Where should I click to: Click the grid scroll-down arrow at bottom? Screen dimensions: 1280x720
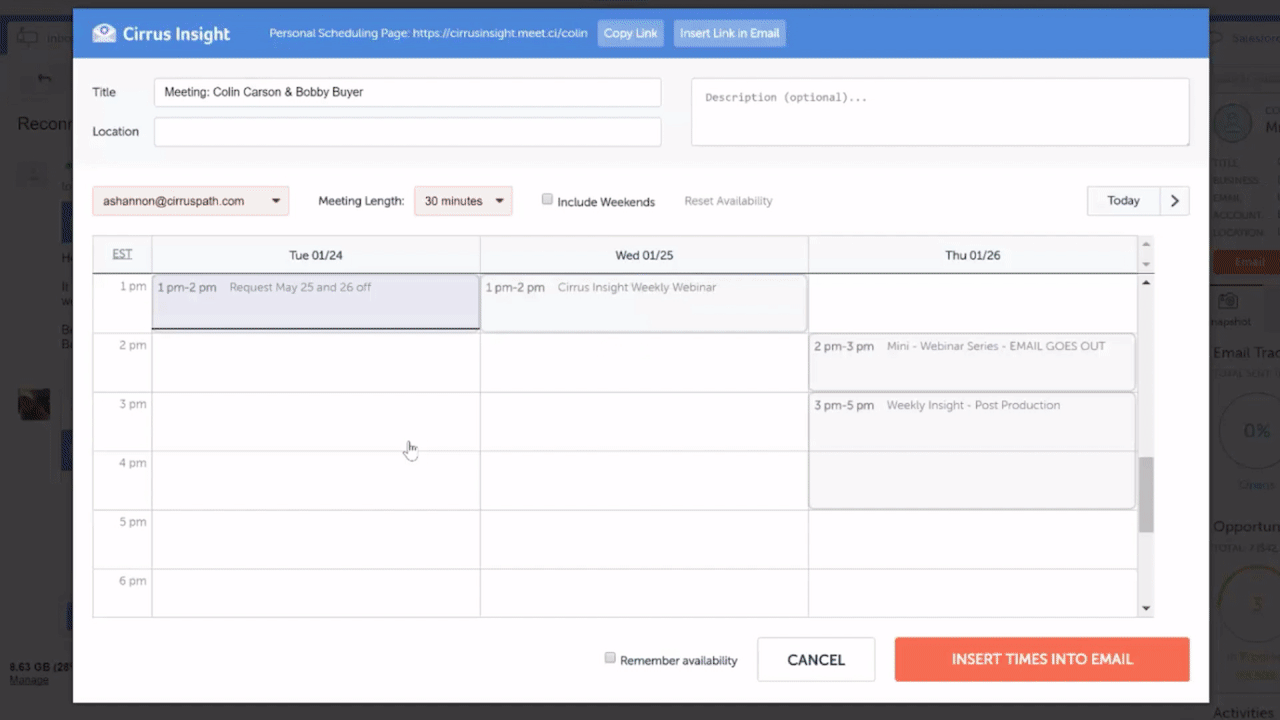coord(1146,608)
